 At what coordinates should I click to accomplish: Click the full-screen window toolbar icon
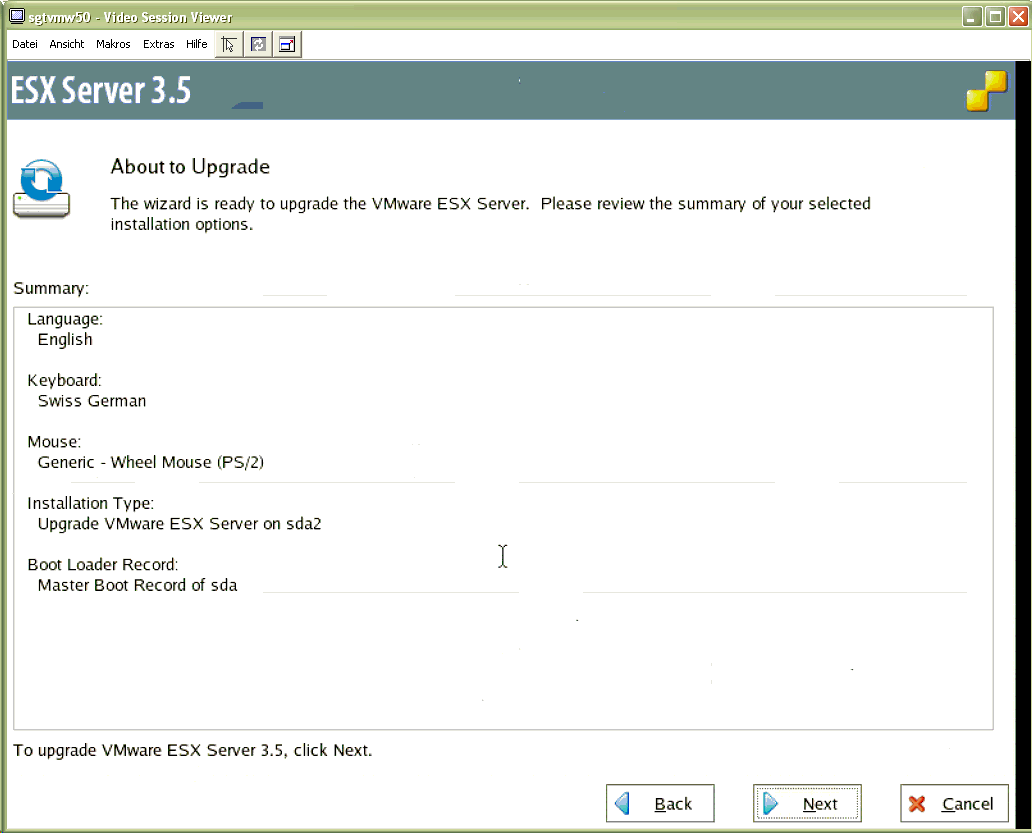[288, 45]
